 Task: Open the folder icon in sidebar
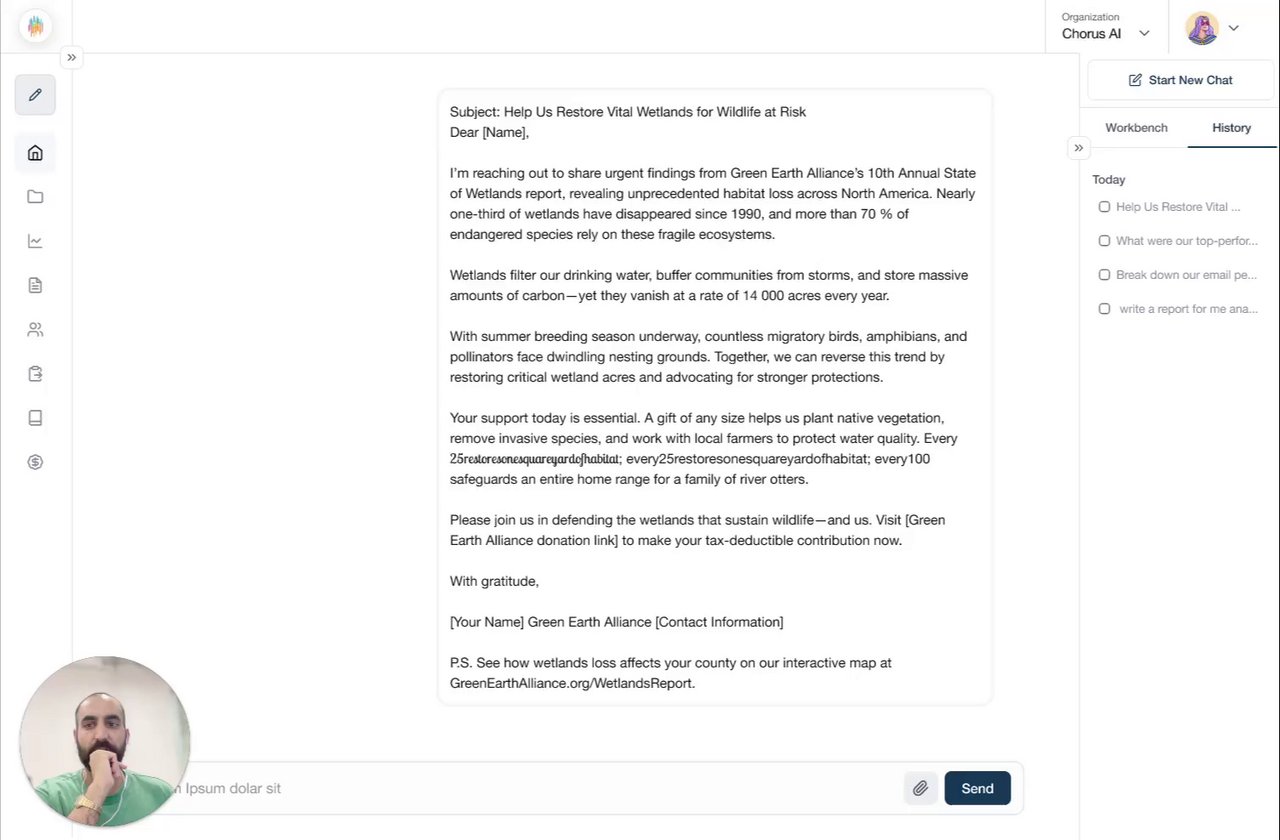[35, 197]
